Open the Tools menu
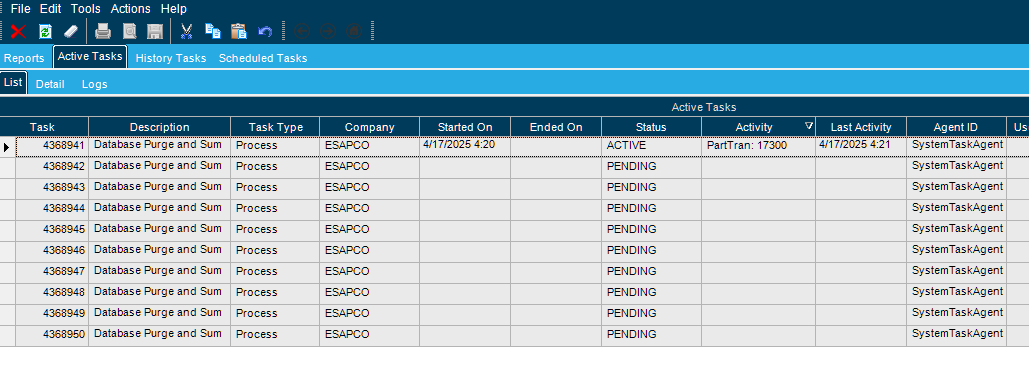 (x=86, y=9)
